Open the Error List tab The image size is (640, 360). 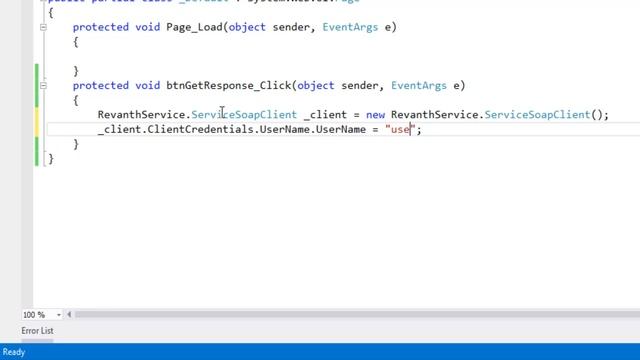pos(37,331)
